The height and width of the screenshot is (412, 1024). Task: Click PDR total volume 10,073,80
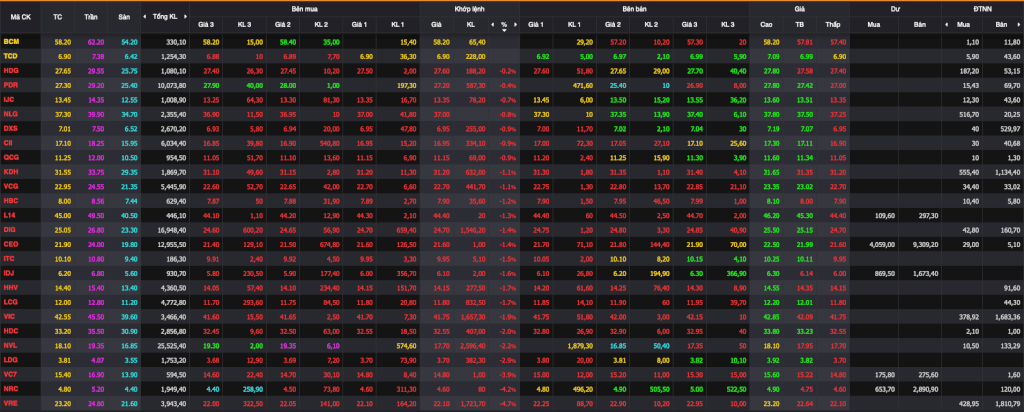[x=173, y=86]
